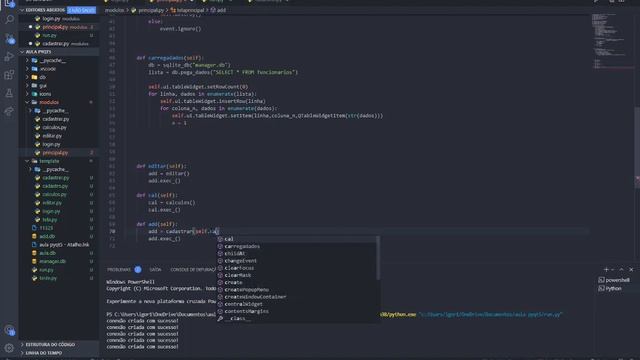640x360 pixels.
Task: Open manager.db file
Action: (52, 261)
